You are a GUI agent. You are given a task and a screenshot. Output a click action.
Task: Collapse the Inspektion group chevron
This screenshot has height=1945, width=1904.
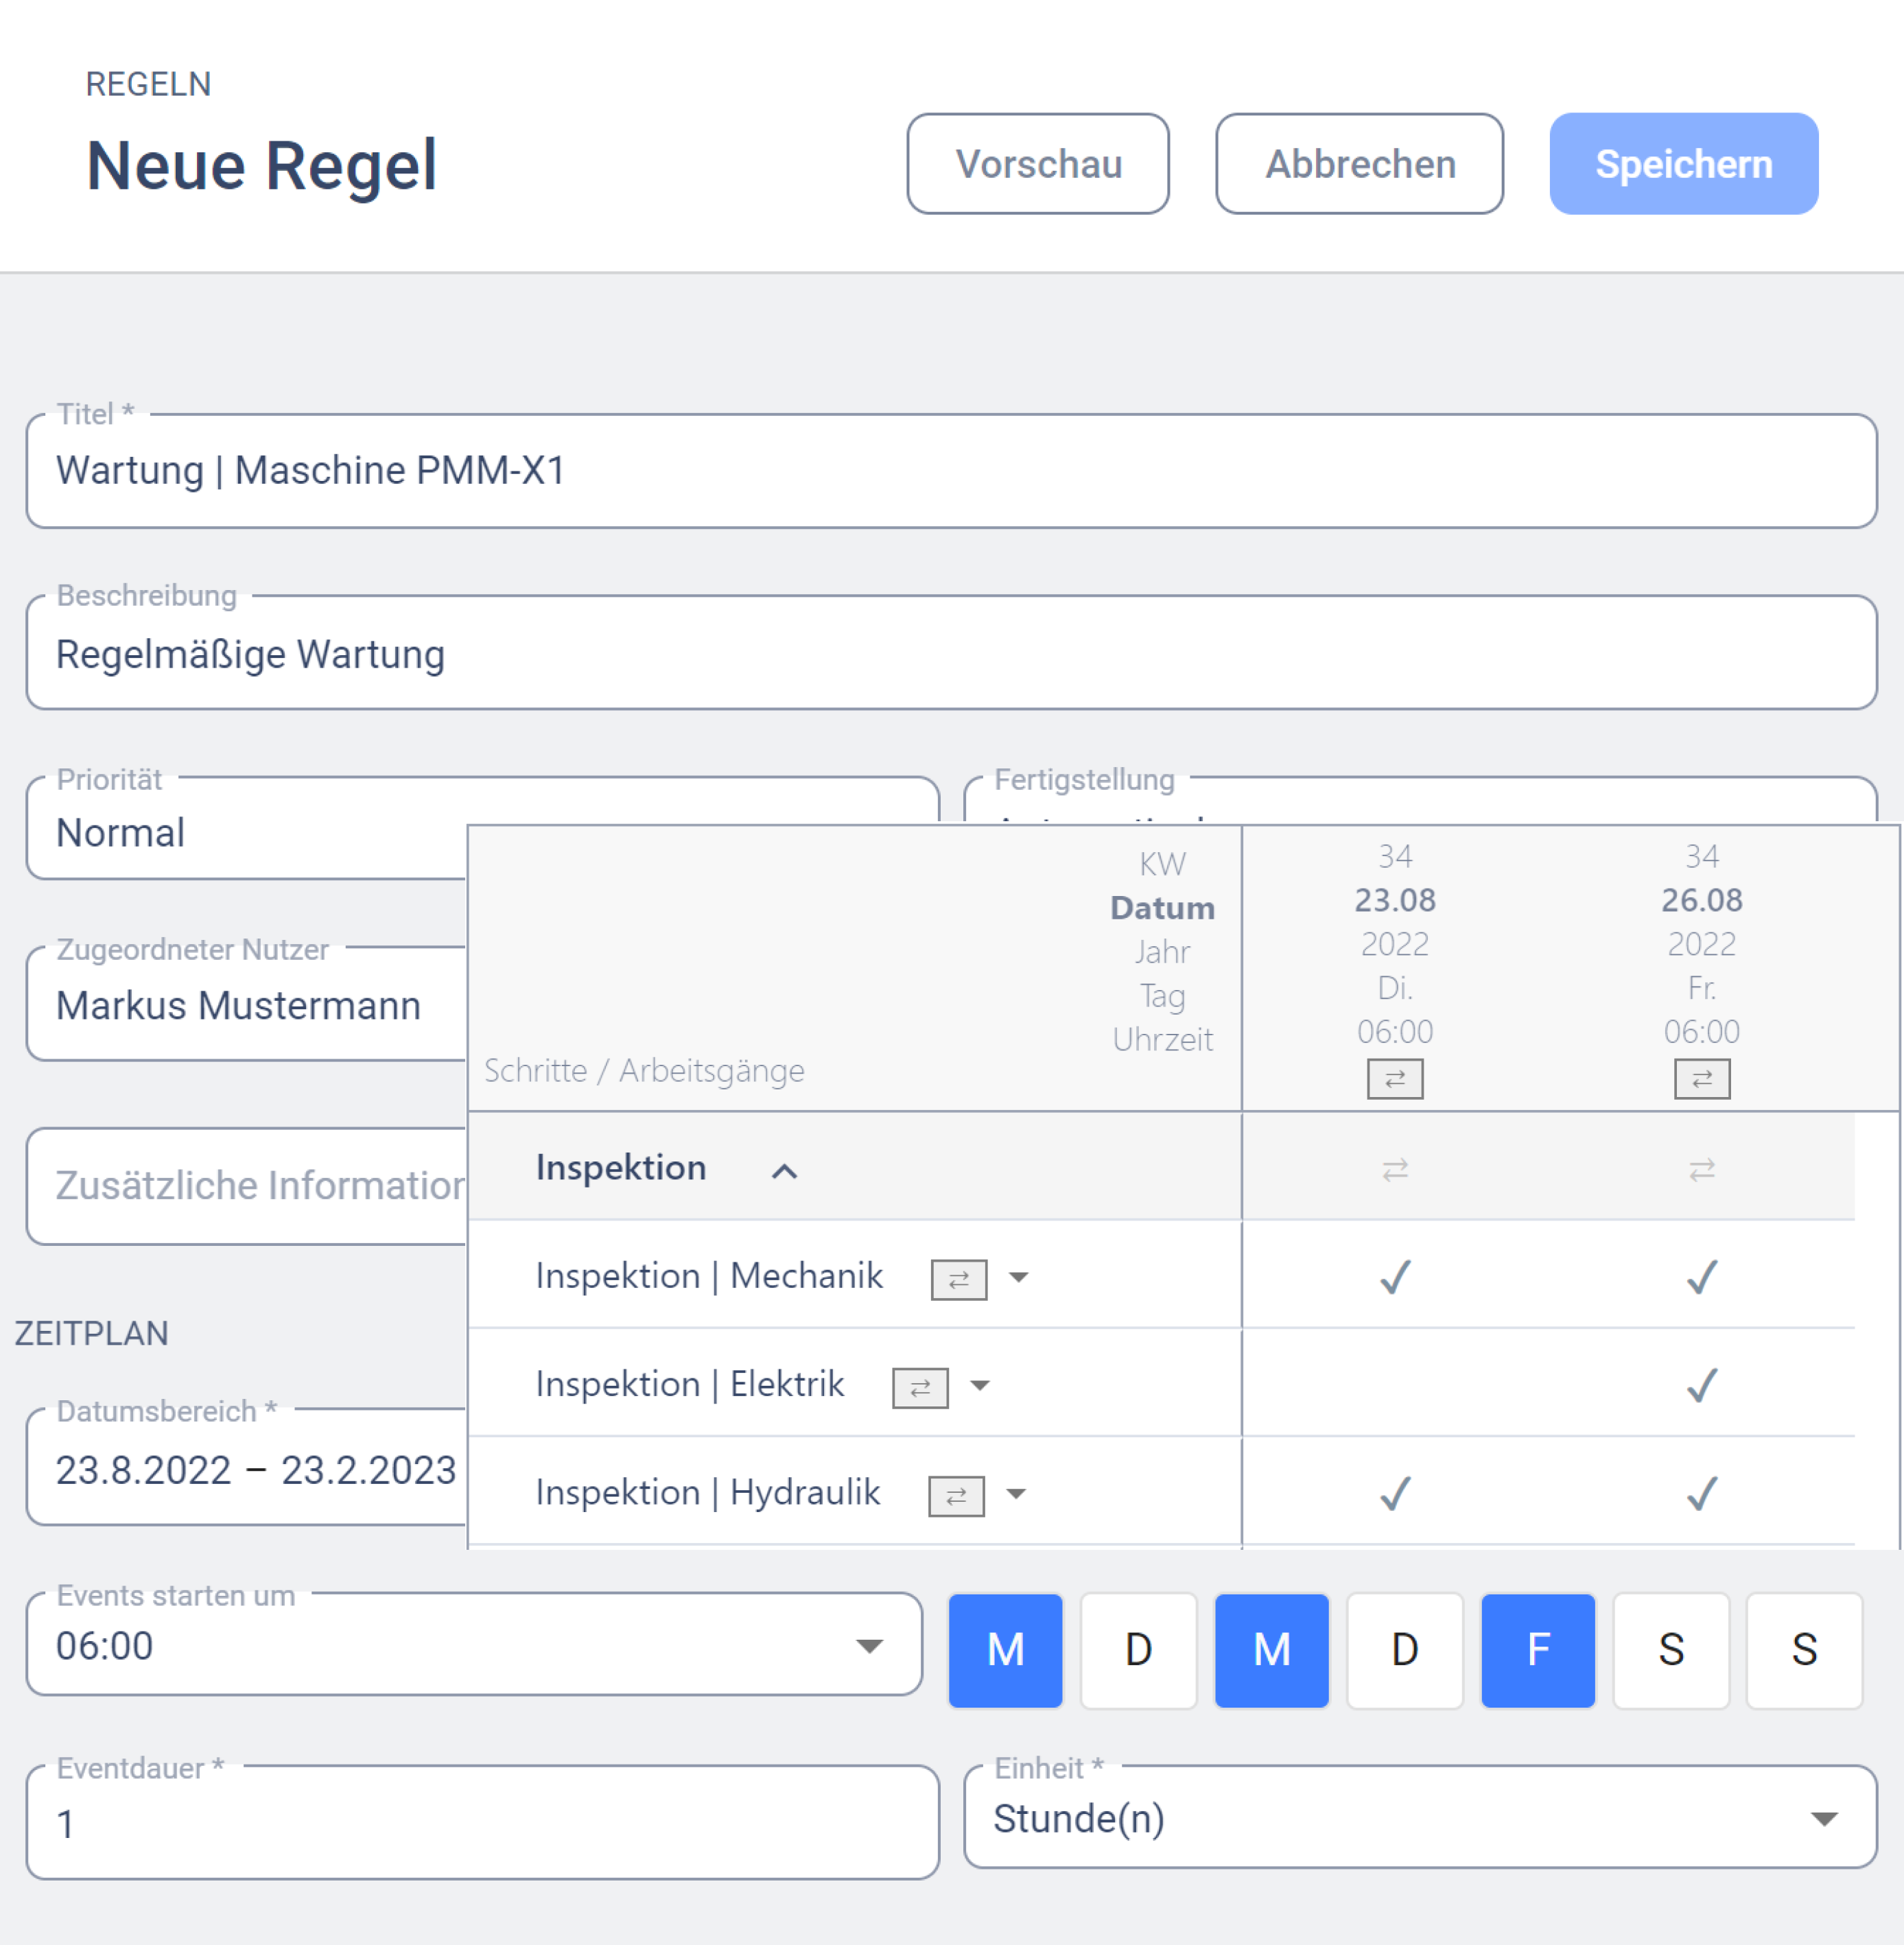pyautogui.click(x=784, y=1170)
